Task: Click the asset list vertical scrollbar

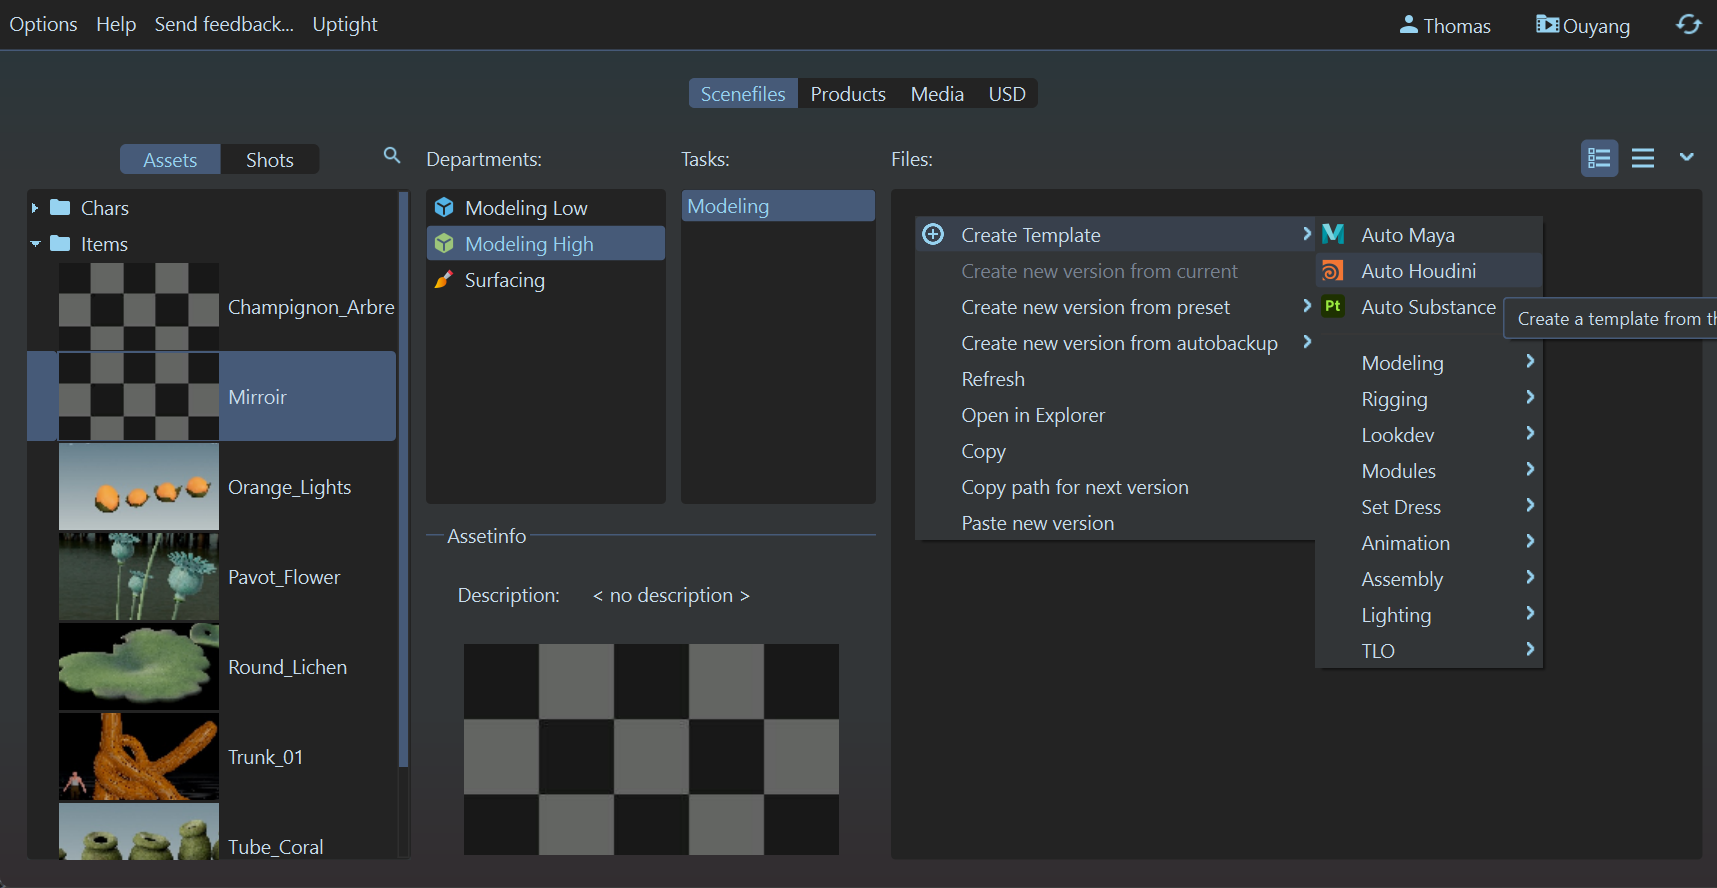Action: point(403,480)
